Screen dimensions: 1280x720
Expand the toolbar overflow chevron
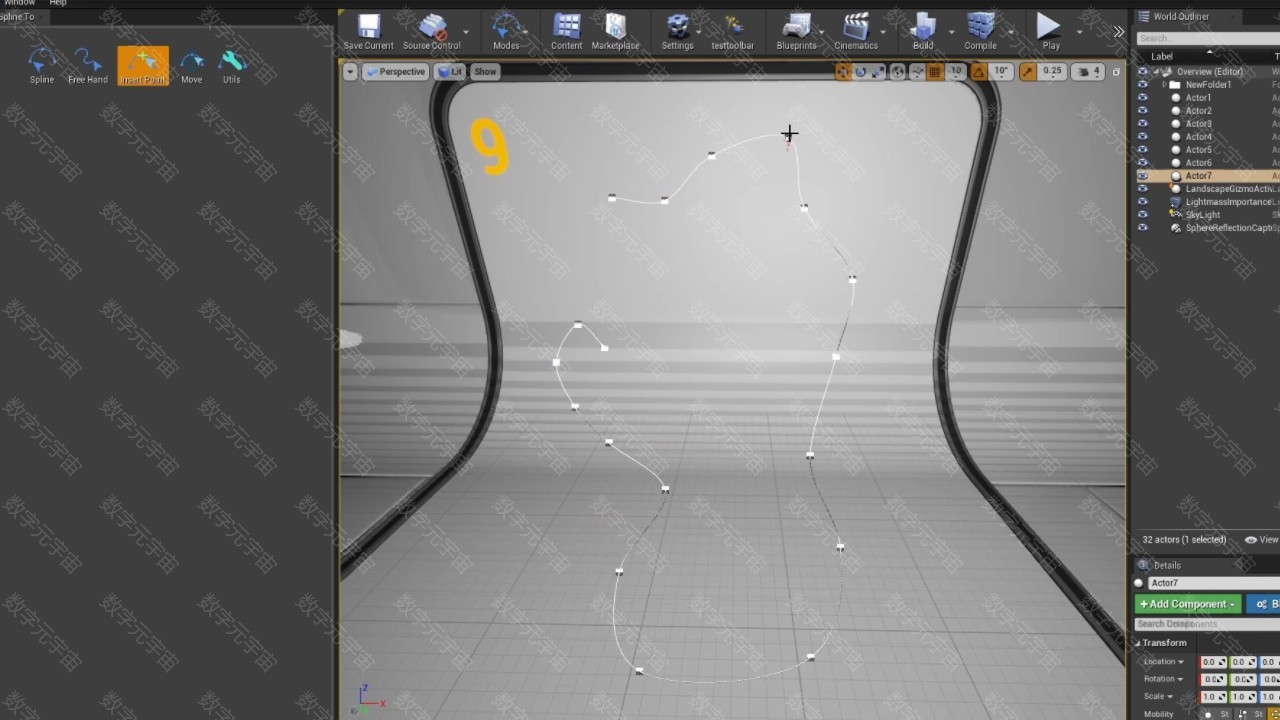(x=1118, y=32)
